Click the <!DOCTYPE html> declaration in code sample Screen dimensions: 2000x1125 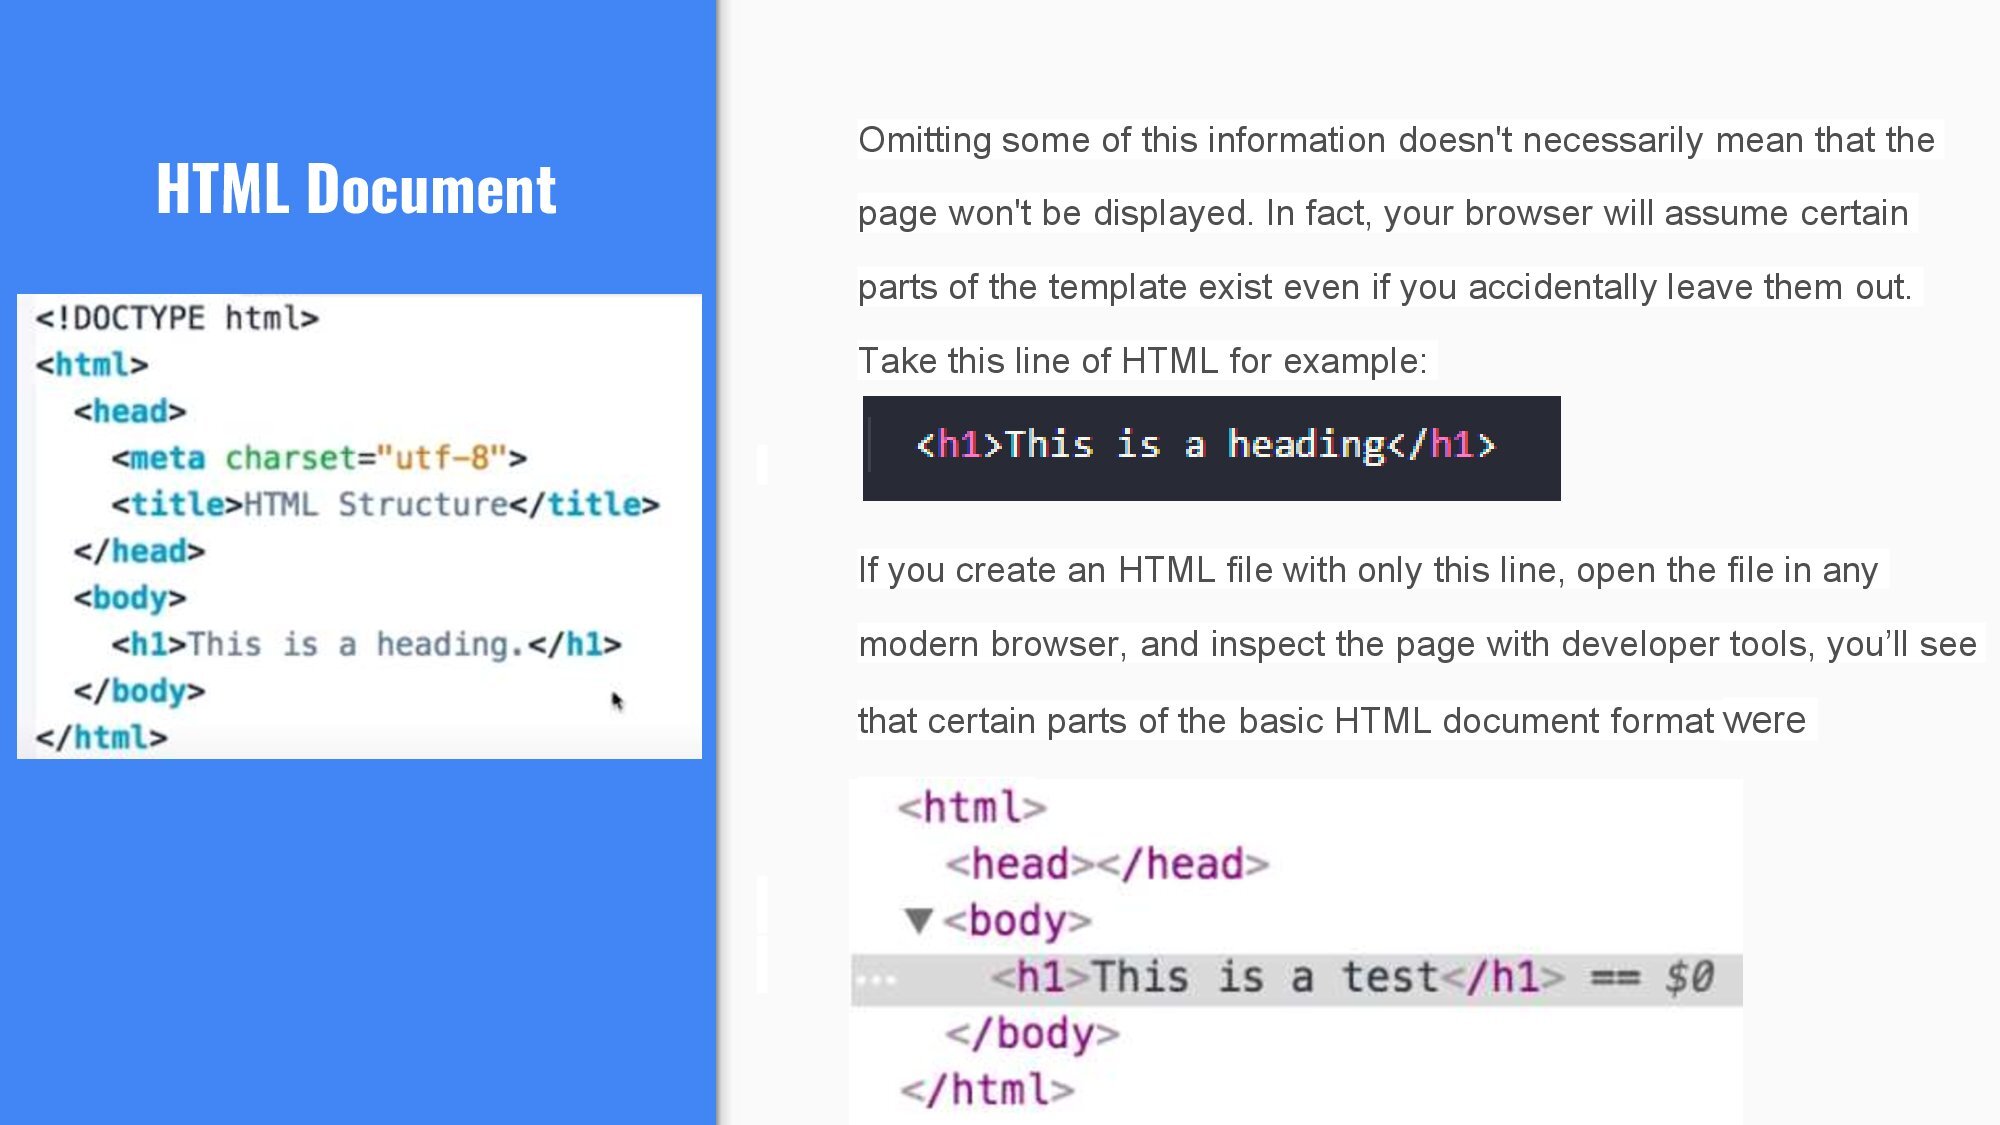(x=178, y=318)
